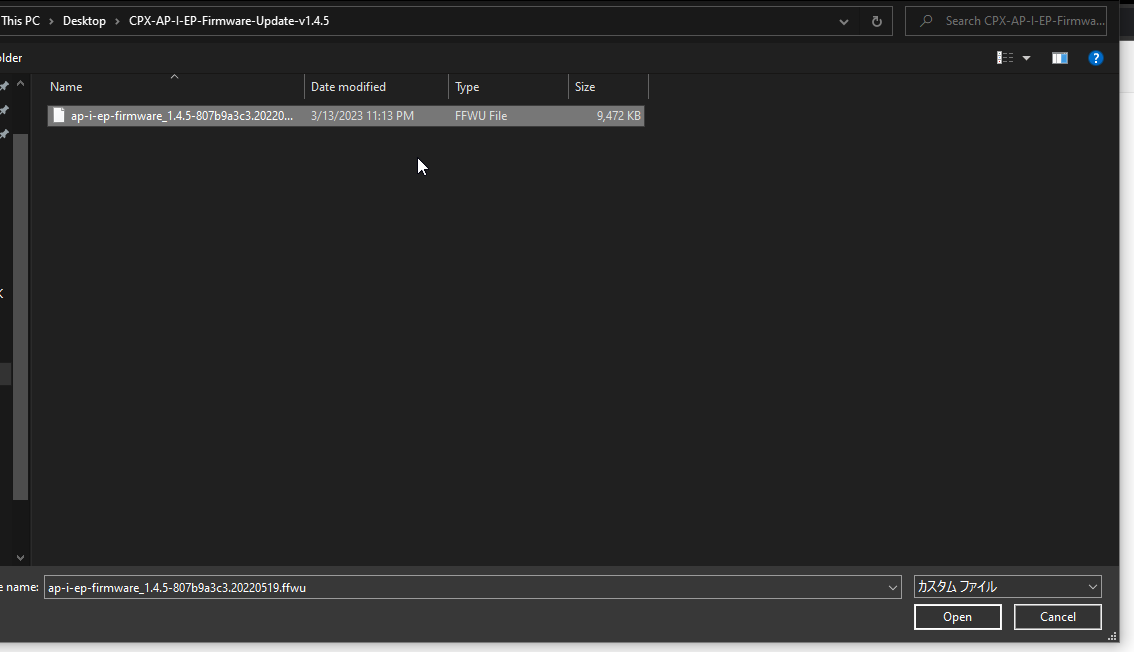Open the address bar history dropdown
Image resolution: width=1134 pixels, height=652 pixels.
pos(843,22)
